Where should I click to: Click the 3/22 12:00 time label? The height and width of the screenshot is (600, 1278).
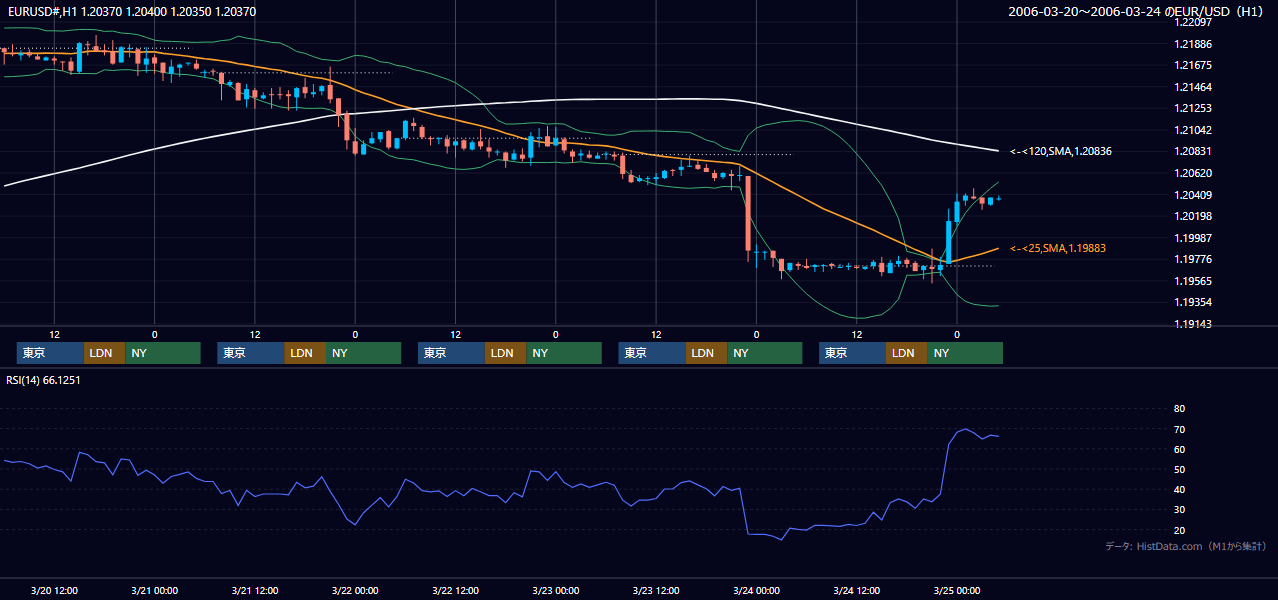coord(455,590)
